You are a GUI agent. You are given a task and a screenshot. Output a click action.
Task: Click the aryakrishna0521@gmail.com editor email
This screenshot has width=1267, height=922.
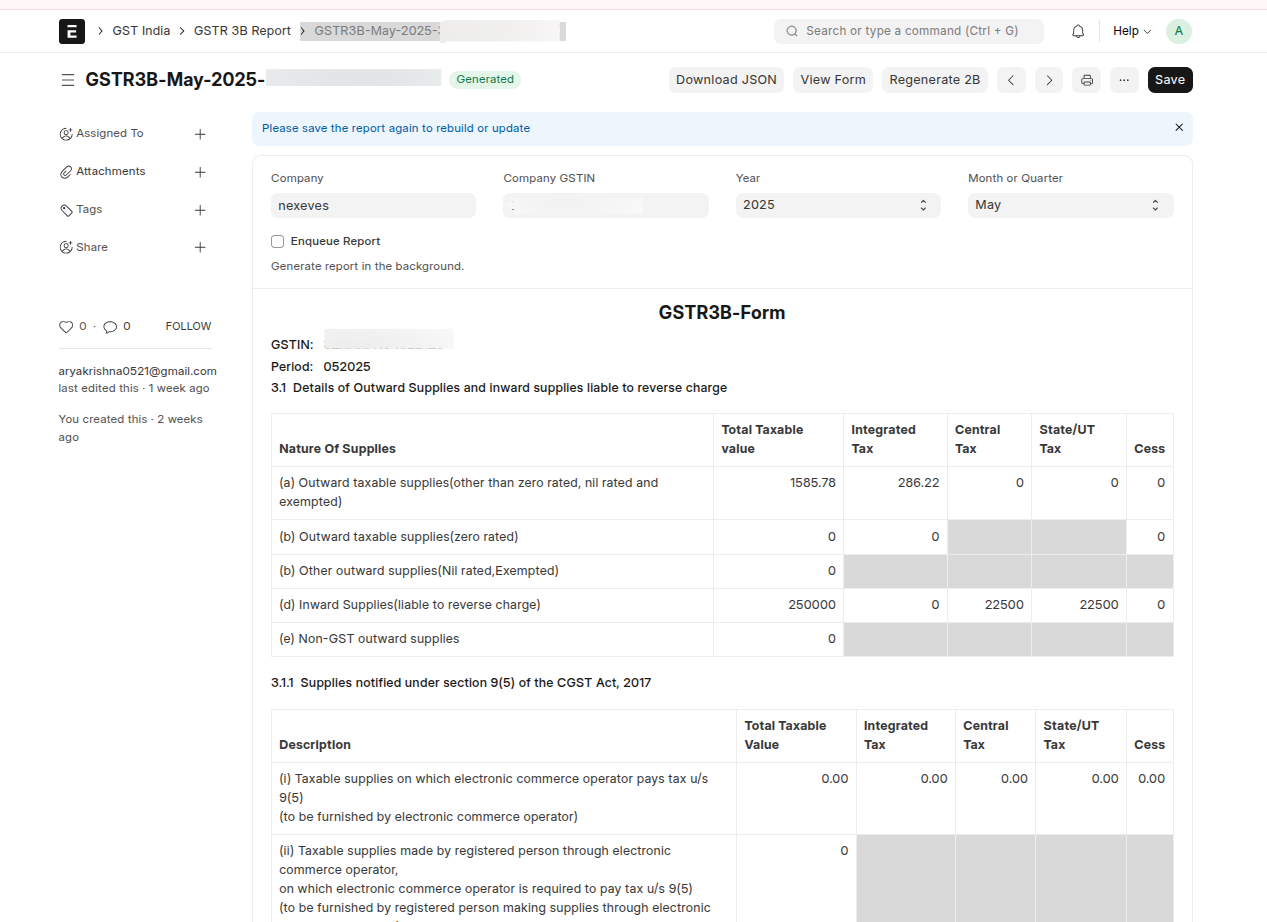[137, 371]
